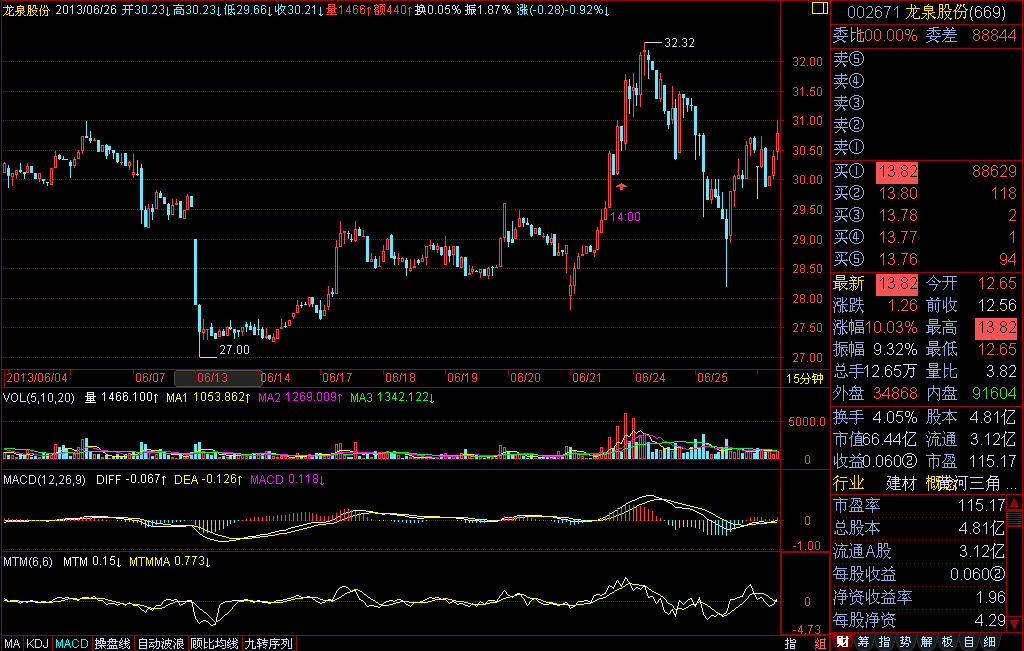The width and height of the screenshot is (1024, 651).
Task: Click the highlighted 06/13 date slider handle
Action: tap(215, 378)
